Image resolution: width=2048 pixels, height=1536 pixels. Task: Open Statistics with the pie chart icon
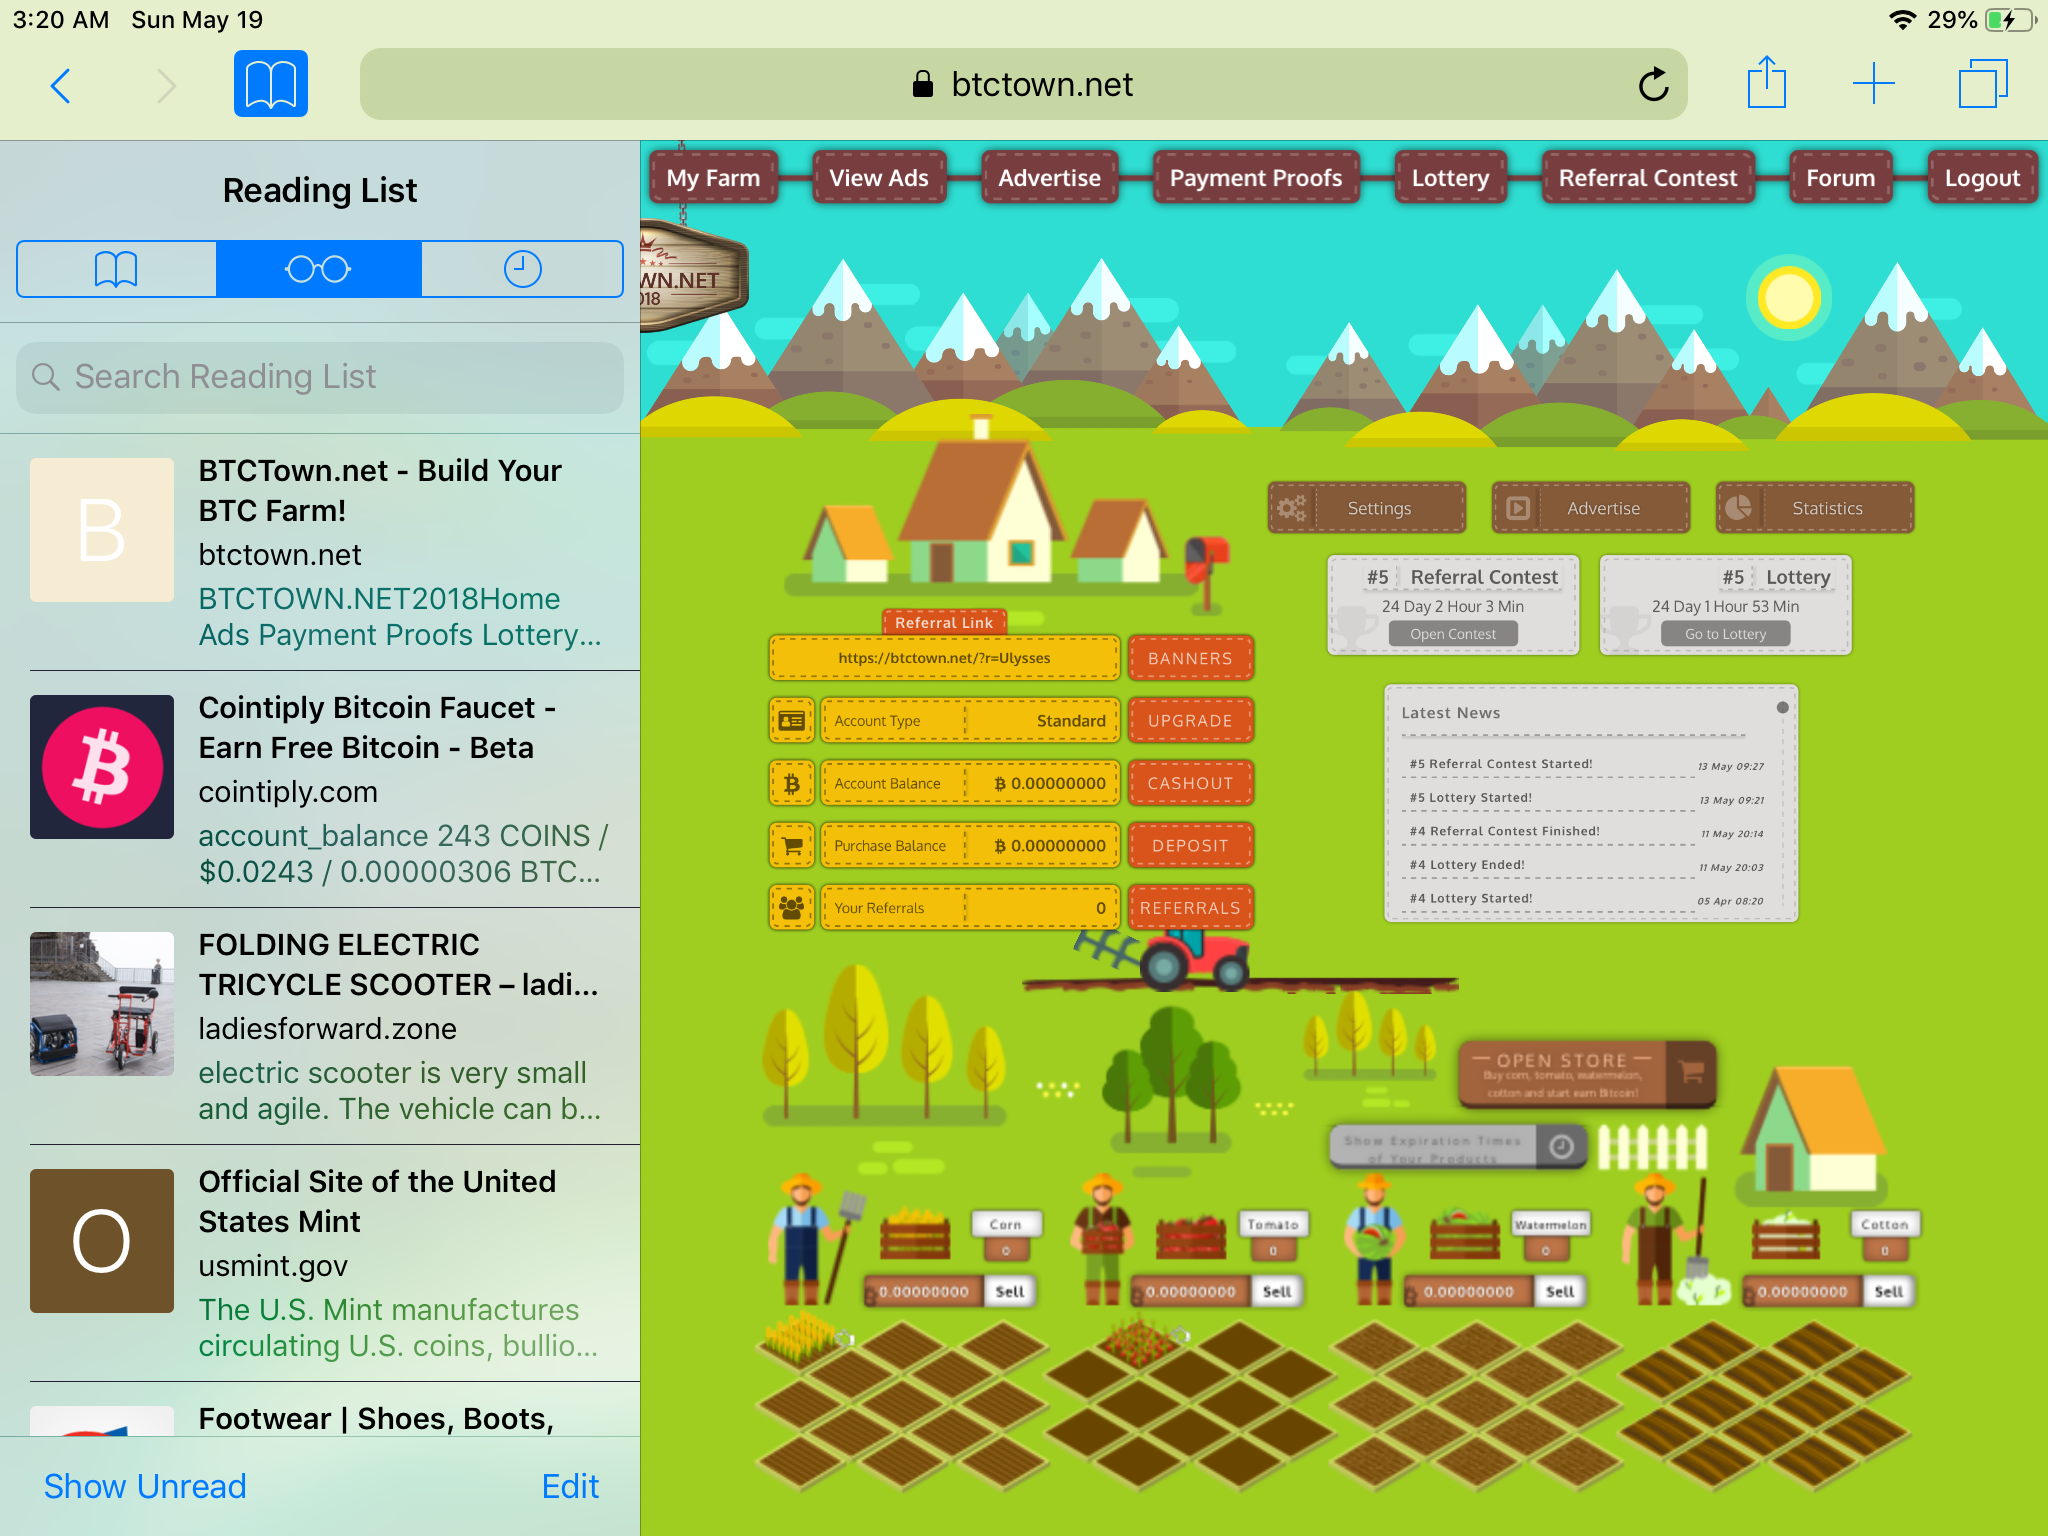coord(1815,508)
